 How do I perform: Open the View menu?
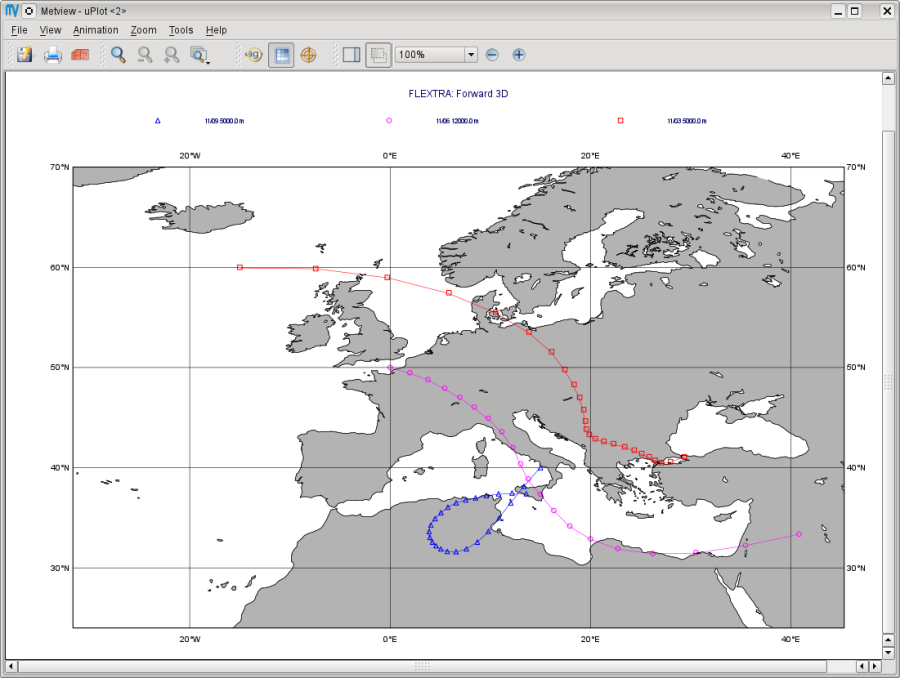[x=50, y=30]
